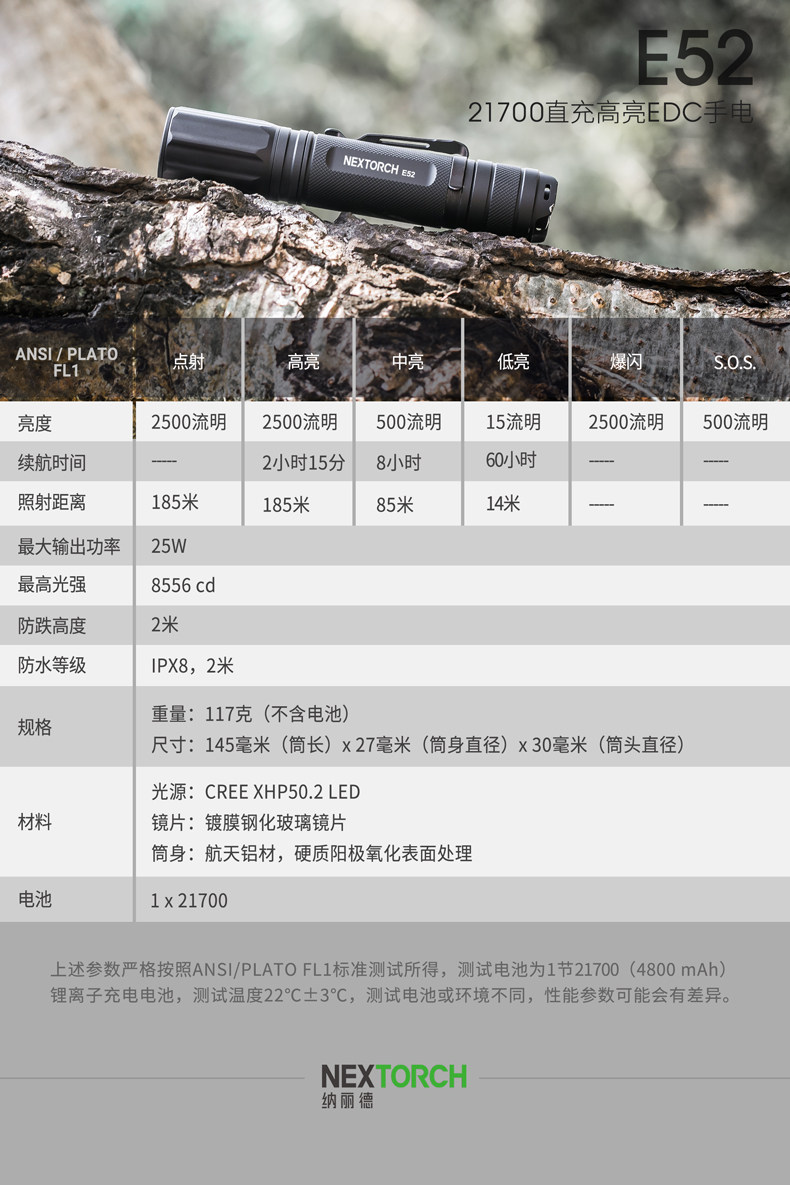Click the E52 model title
Image resolution: width=790 pixels, height=1185 pixels.
click(694, 59)
